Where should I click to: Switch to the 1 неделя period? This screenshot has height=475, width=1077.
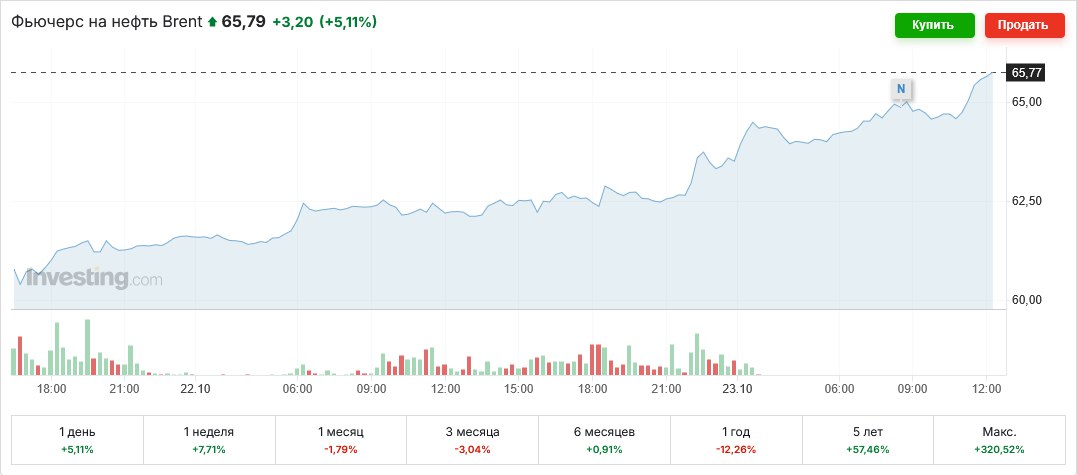tap(209, 440)
